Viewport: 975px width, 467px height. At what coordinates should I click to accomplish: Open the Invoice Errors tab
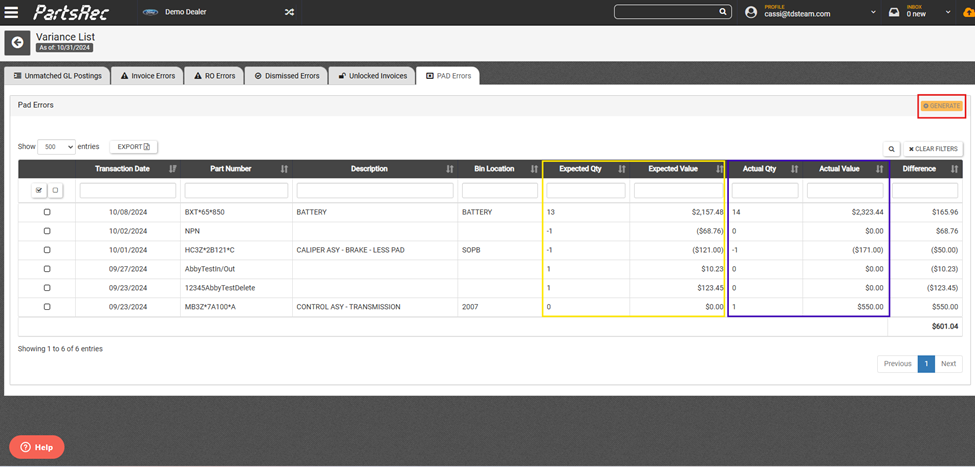click(x=148, y=76)
